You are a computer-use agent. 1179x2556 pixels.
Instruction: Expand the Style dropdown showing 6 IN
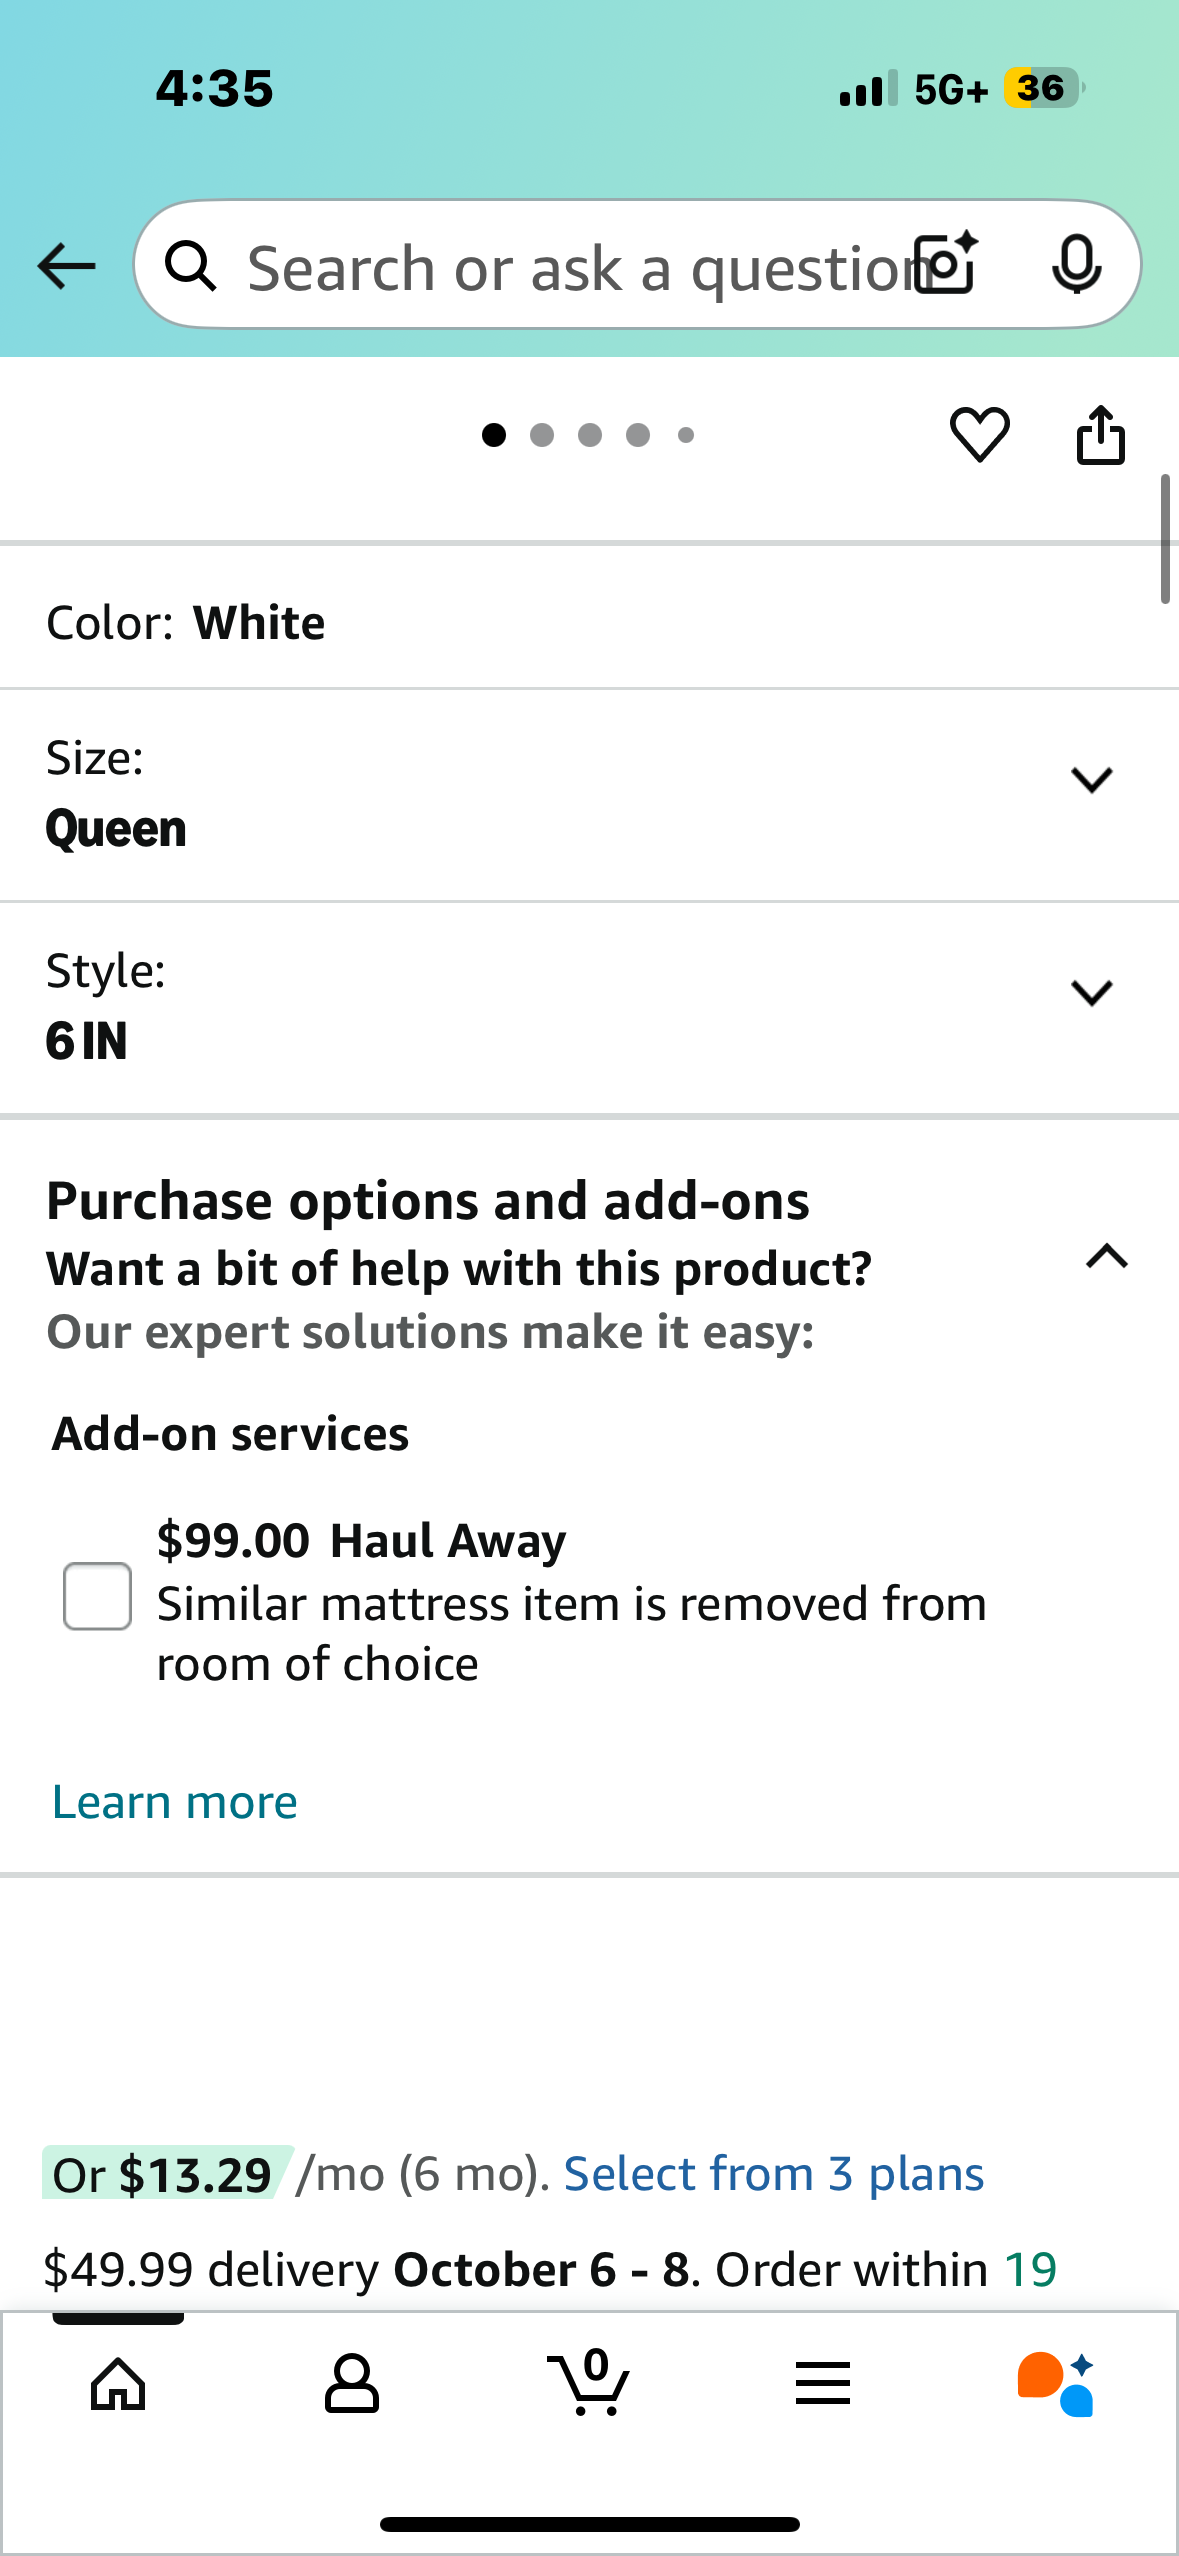point(1091,993)
